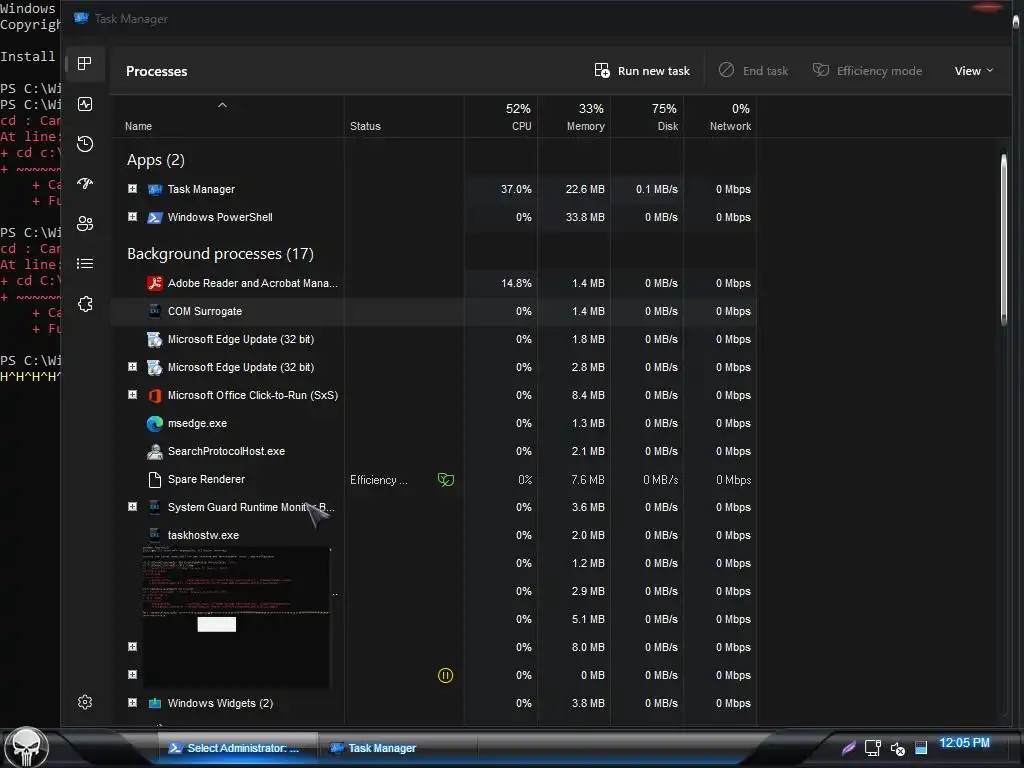1024x768 pixels.
Task: Expand the Windows PowerShell row
Action: tap(133, 217)
